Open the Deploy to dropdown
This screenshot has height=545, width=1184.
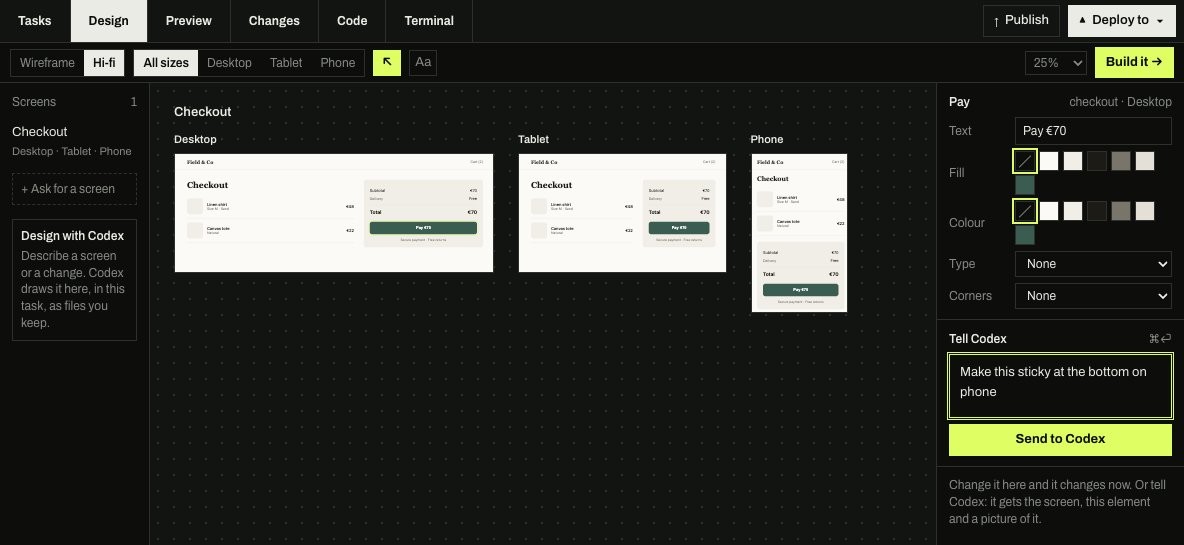point(1121,20)
